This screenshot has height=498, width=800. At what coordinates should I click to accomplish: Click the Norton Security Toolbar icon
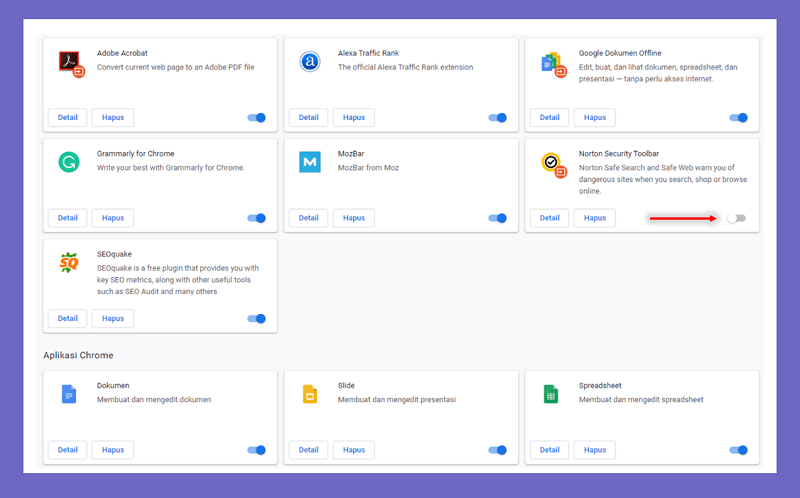[554, 165]
